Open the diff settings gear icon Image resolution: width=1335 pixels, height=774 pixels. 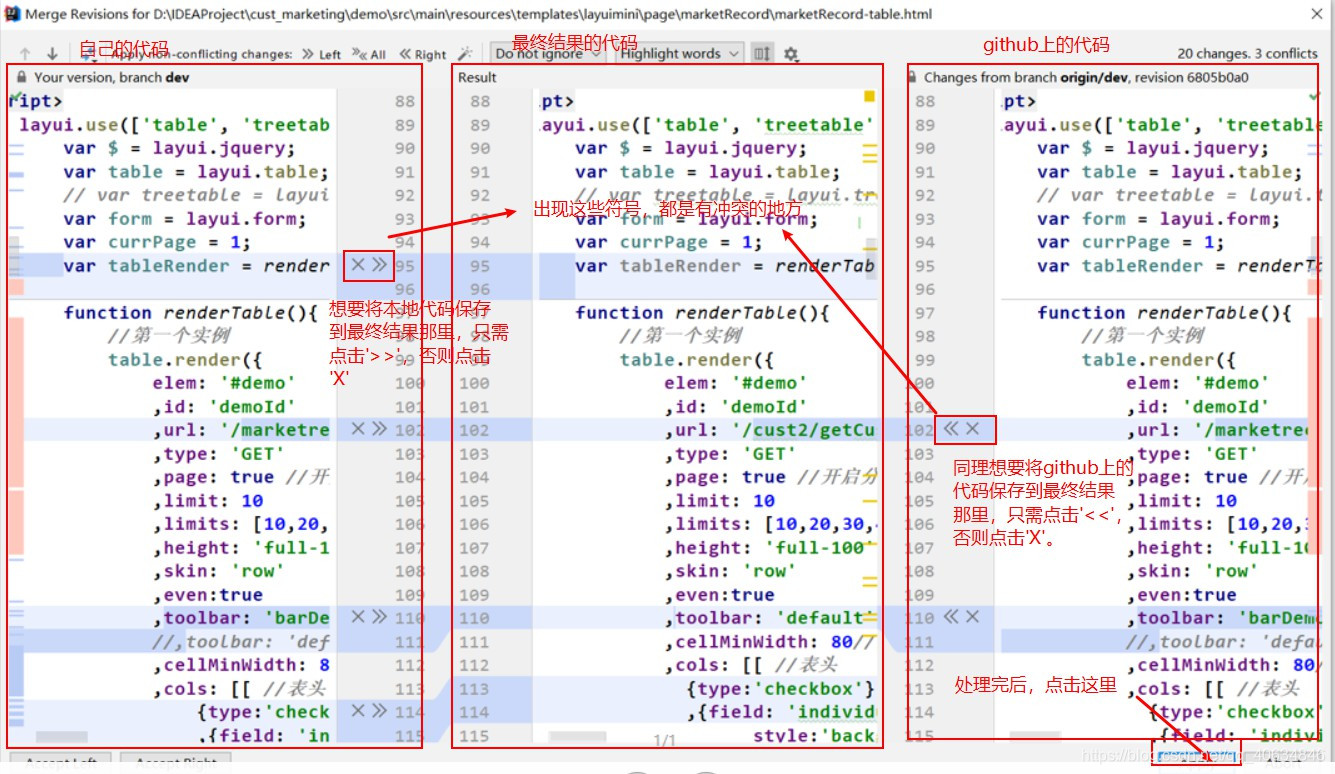[x=791, y=54]
